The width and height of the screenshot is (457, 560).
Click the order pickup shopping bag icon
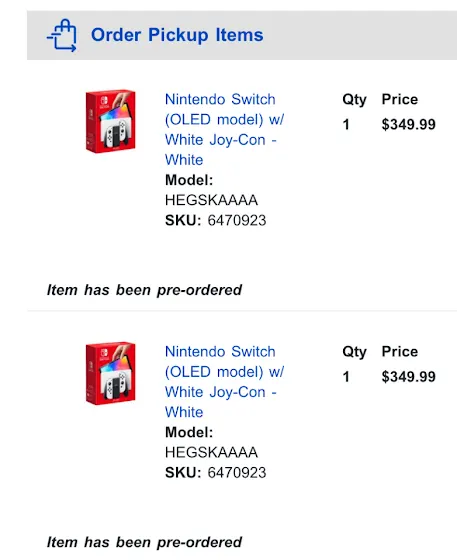(62, 35)
